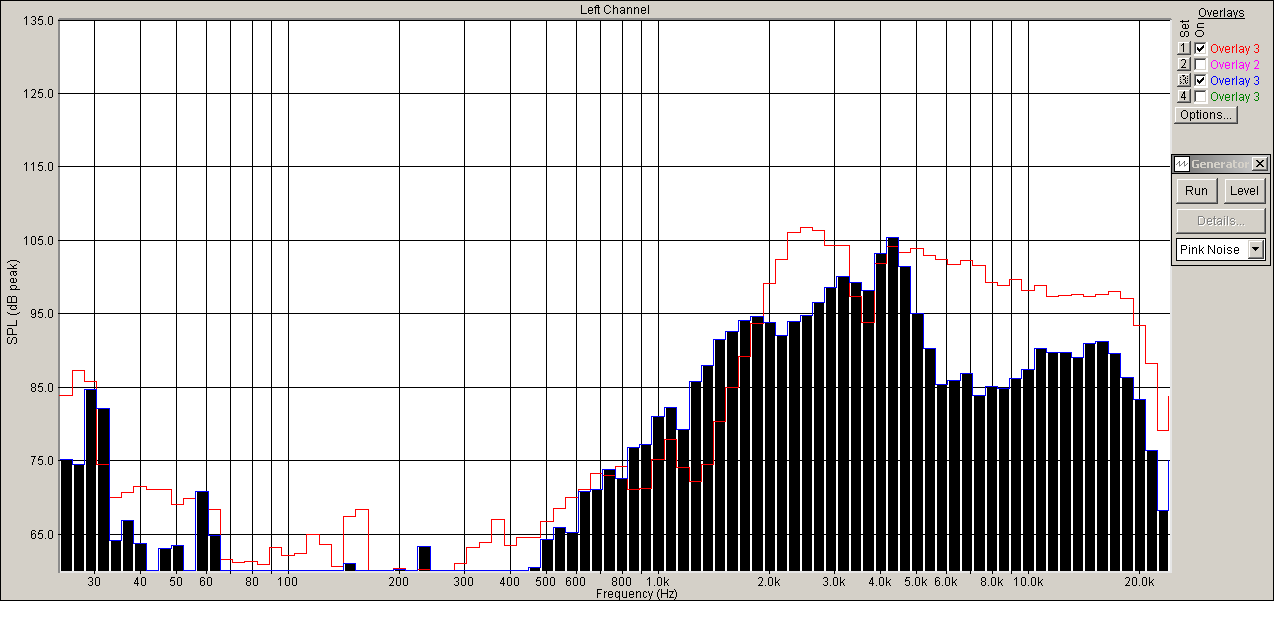Click the Generator window waveform icon
The width and height of the screenshot is (1274, 637).
click(1182, 164)
